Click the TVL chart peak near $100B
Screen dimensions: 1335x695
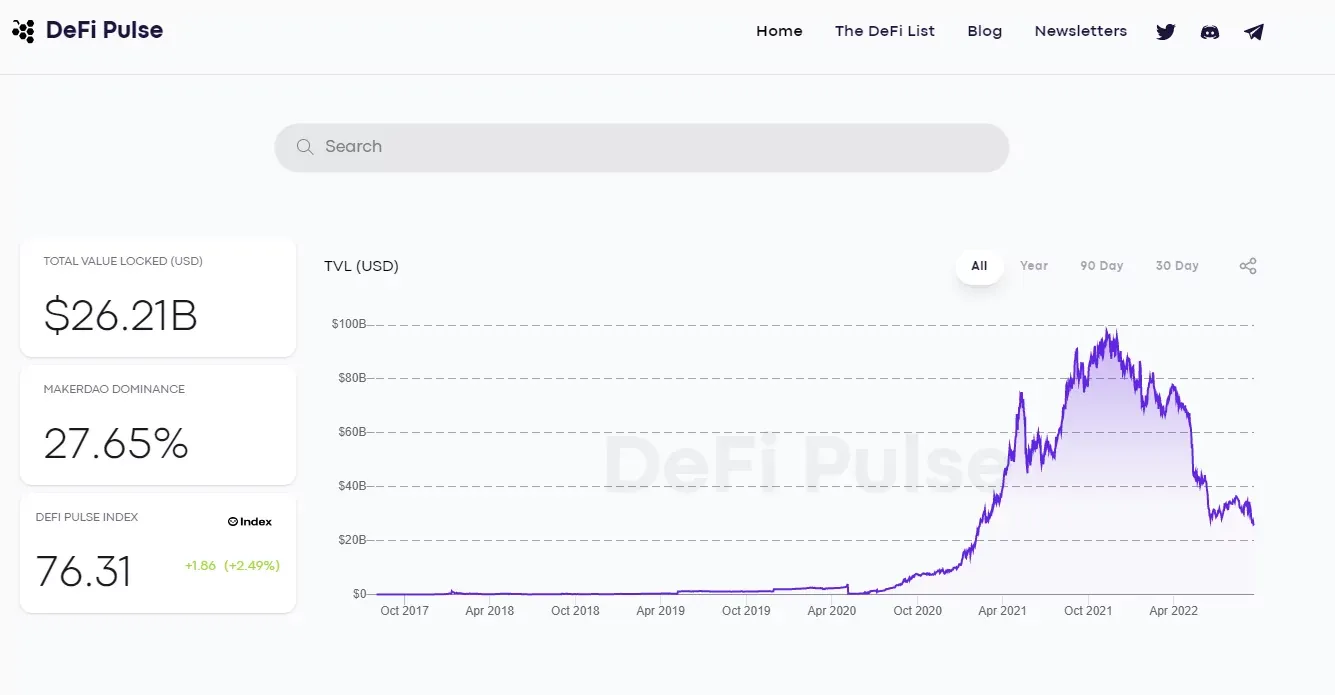pyautogui.click(x=1108, y=330)
